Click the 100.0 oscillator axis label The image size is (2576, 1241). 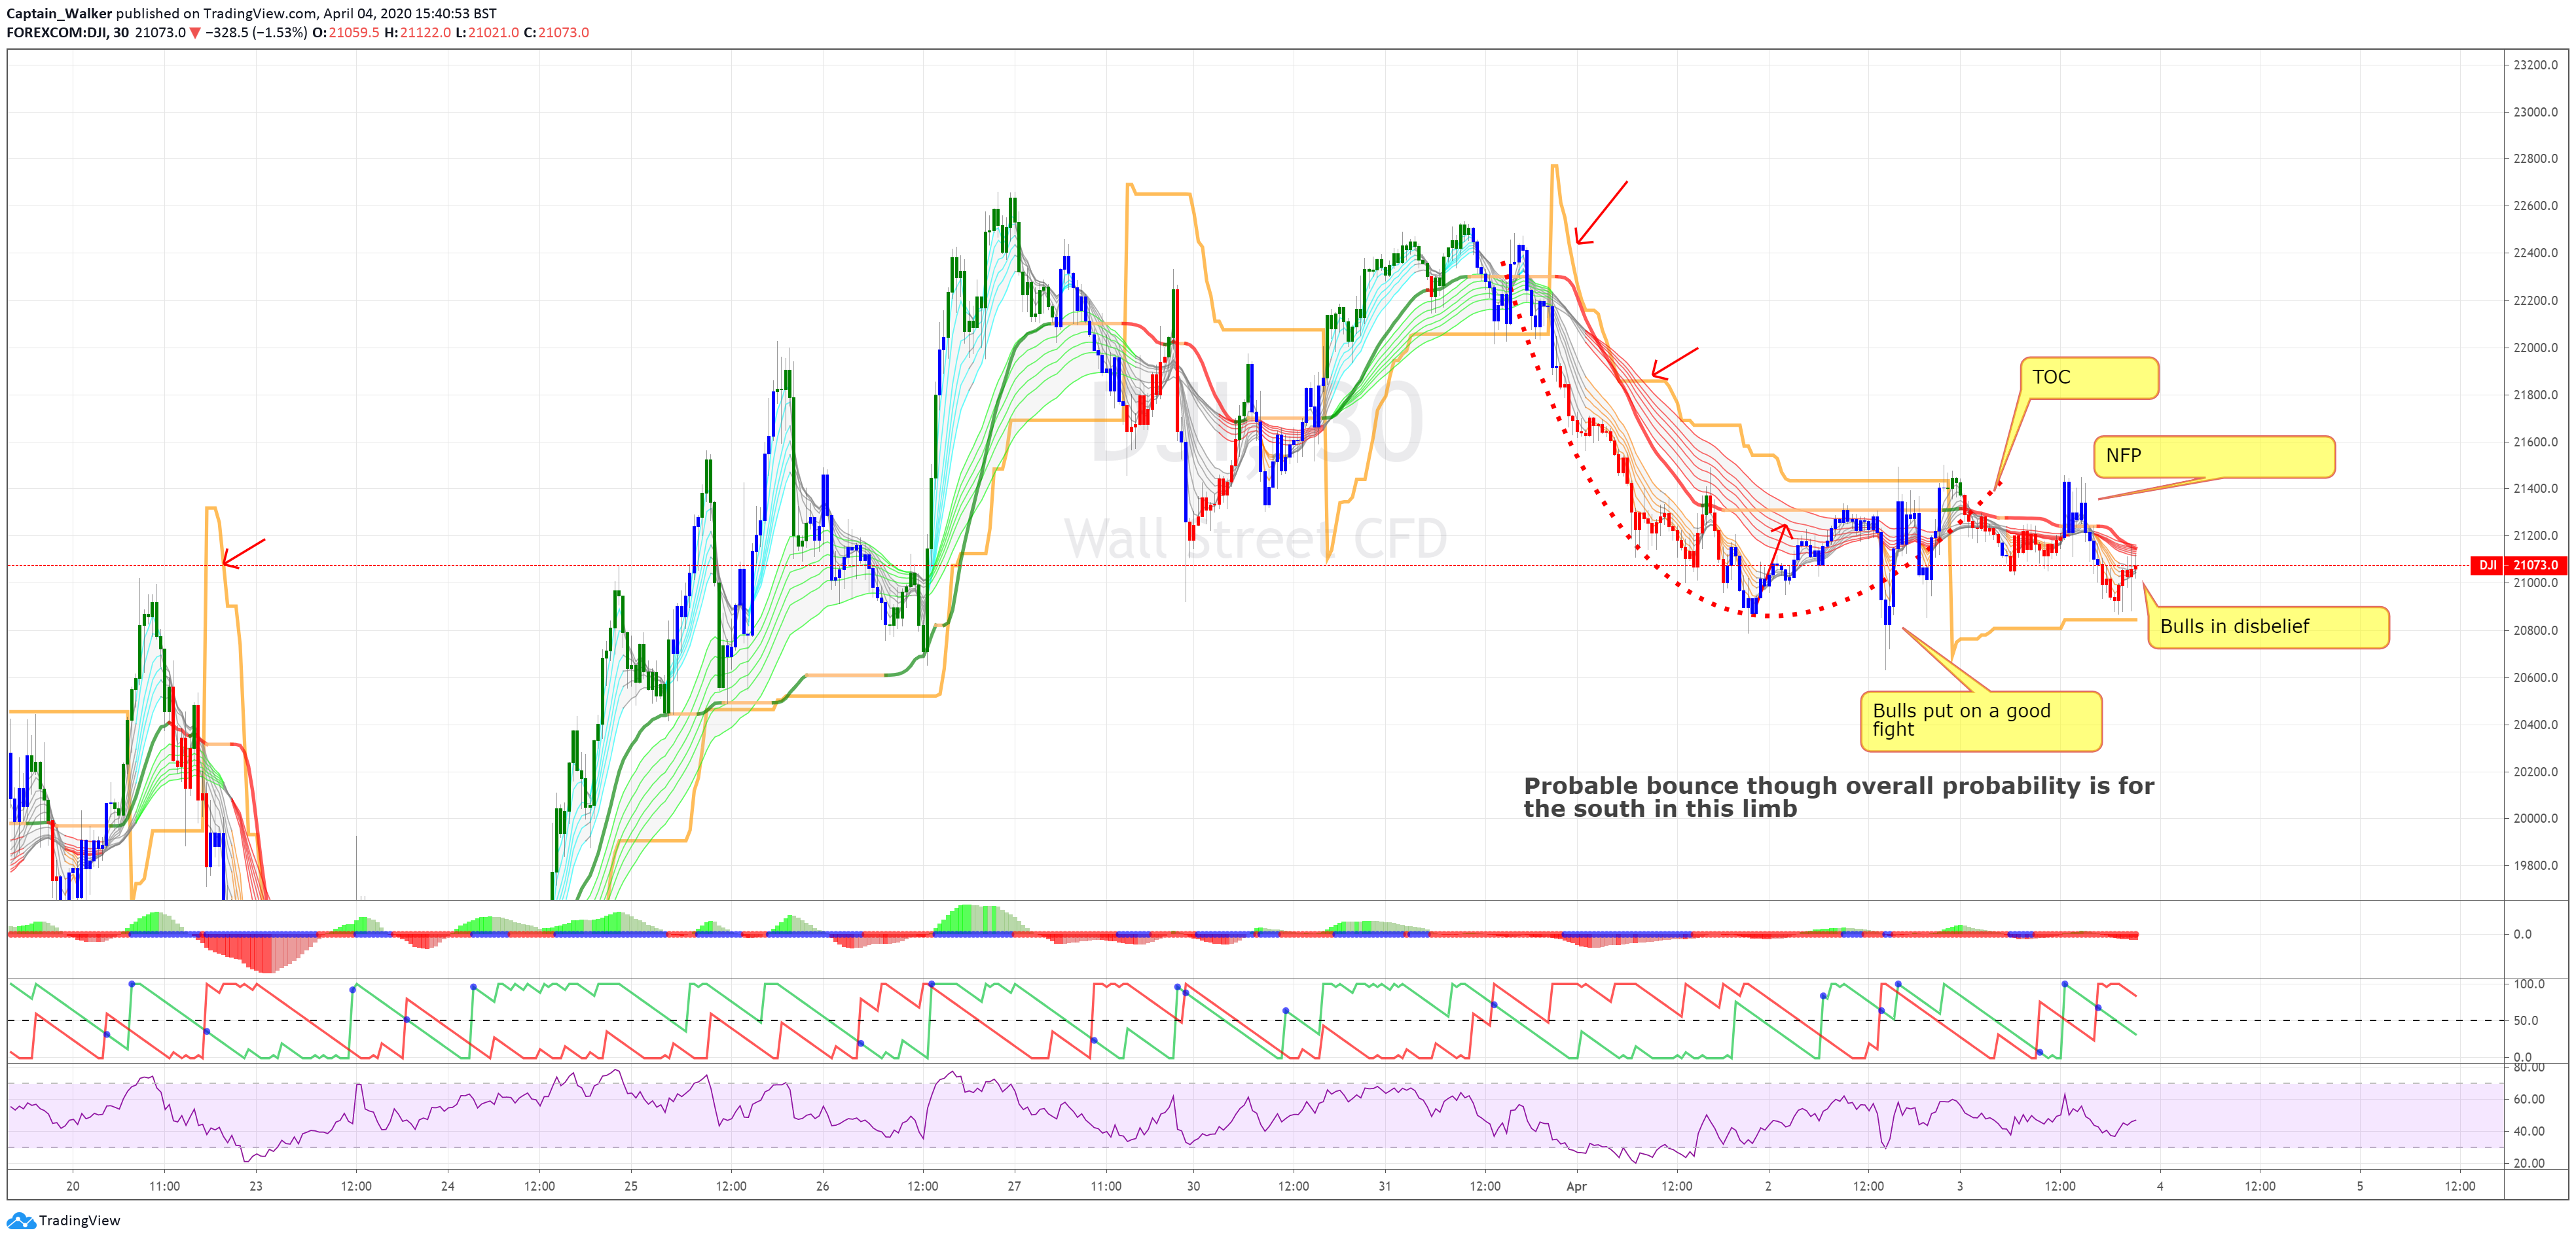[2529, 984]
